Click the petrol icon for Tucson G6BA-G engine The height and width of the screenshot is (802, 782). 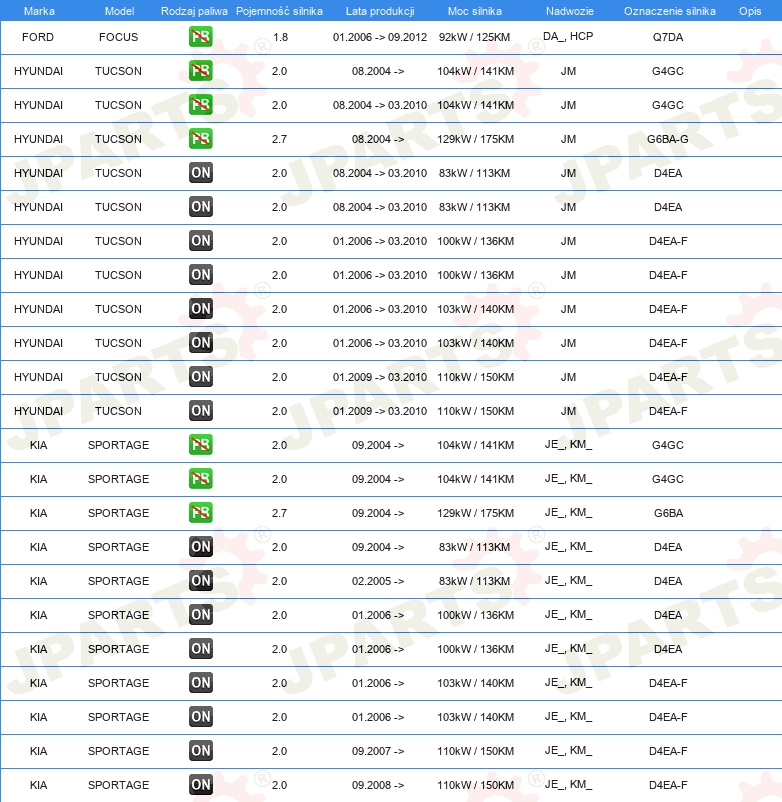[200, 139]
